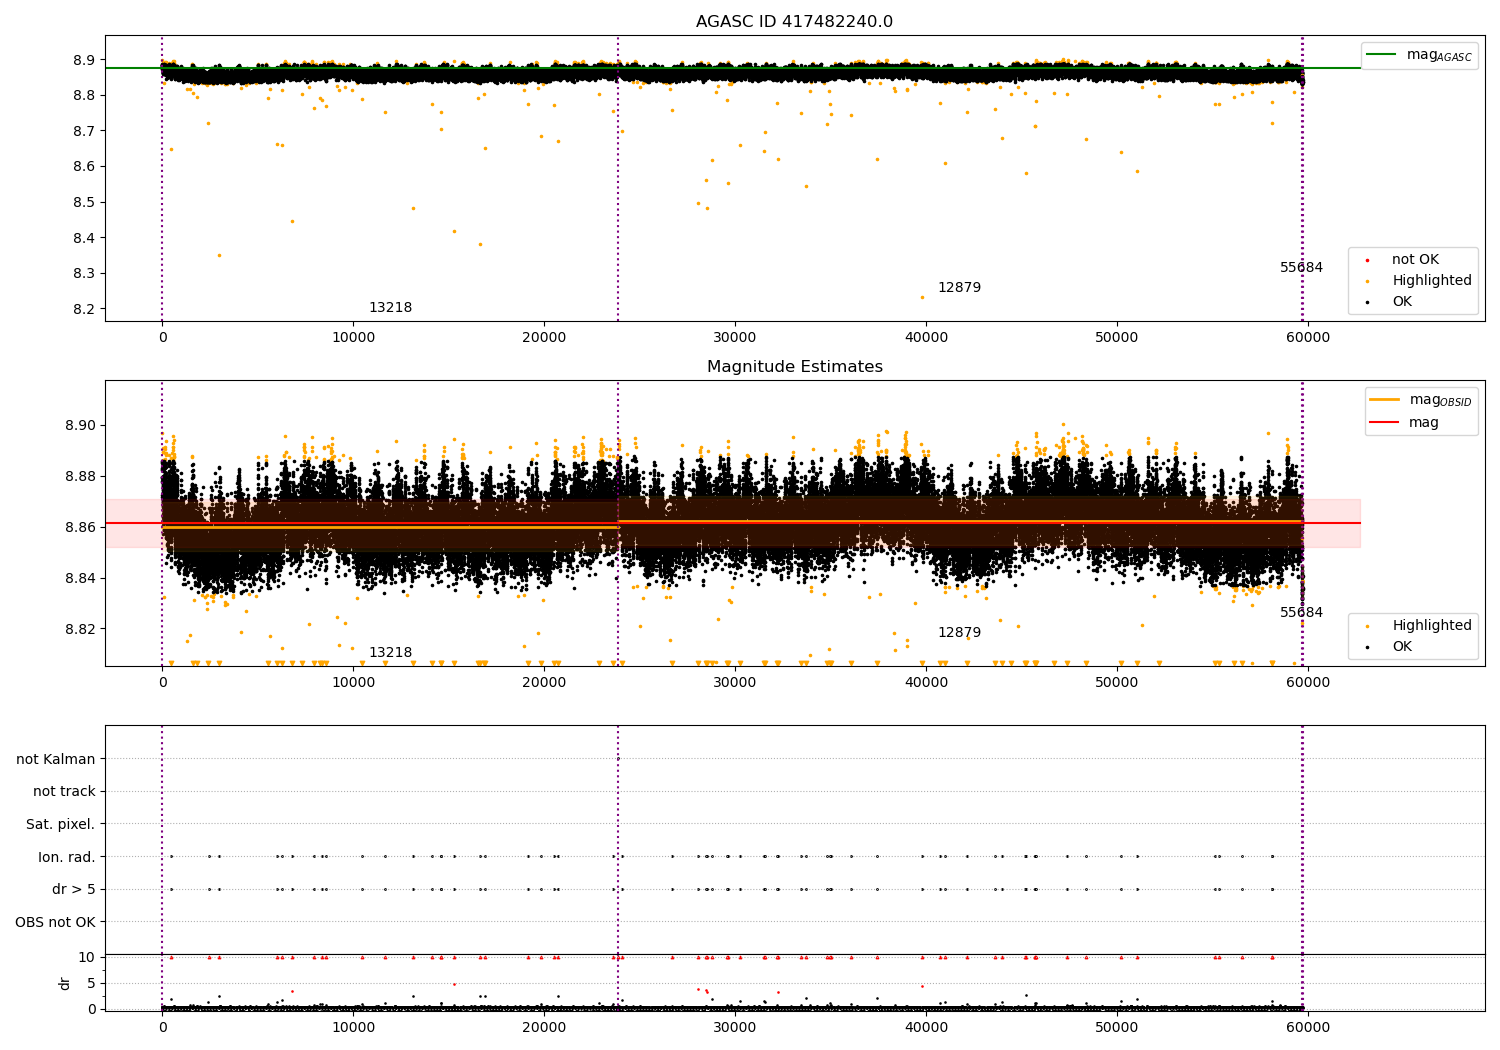Select the 'Sat. pixel.' row label
Viewport: 1500px width, 1050px height.
click(x=61, y=825)
